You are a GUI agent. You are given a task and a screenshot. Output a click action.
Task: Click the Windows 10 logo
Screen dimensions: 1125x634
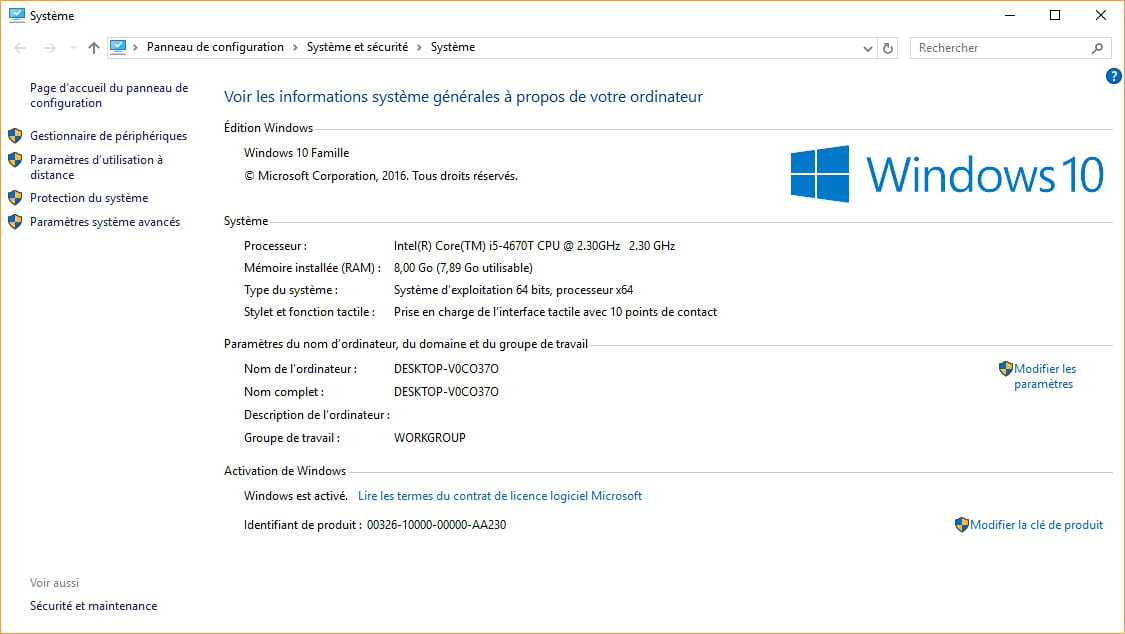click(x=947, y=174)
